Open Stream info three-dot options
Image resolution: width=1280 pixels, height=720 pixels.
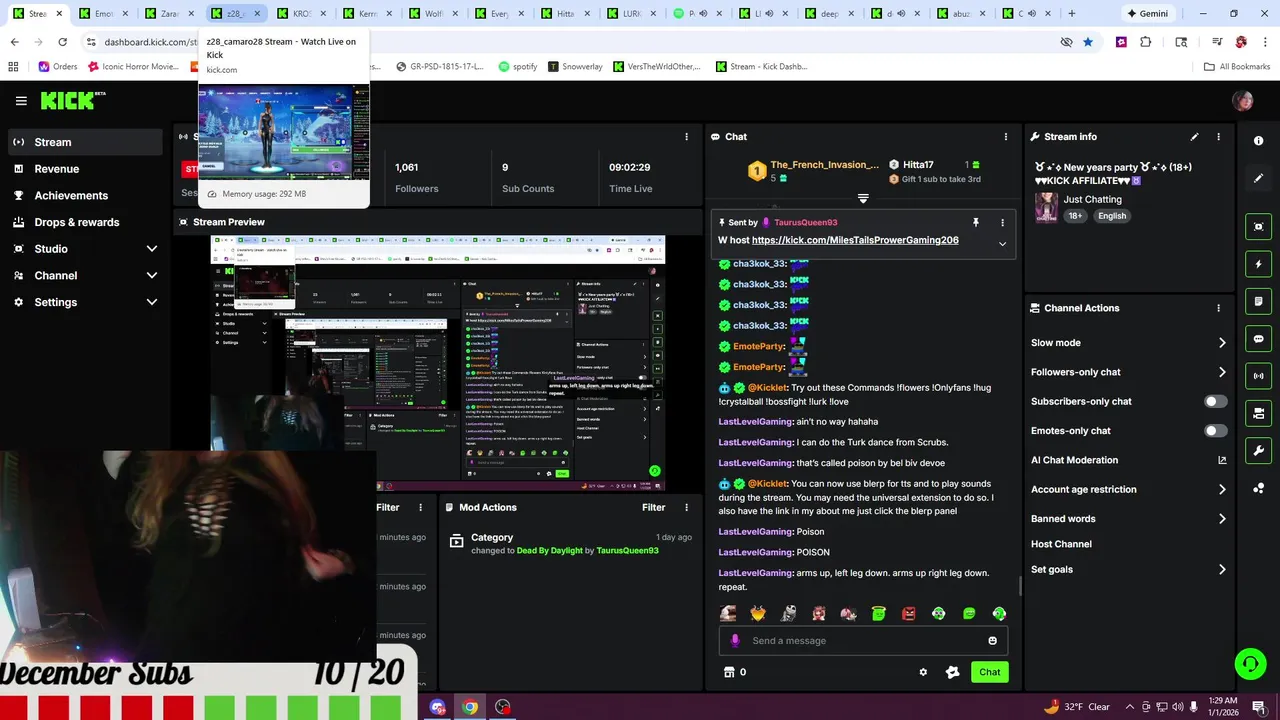(1218, 137)
